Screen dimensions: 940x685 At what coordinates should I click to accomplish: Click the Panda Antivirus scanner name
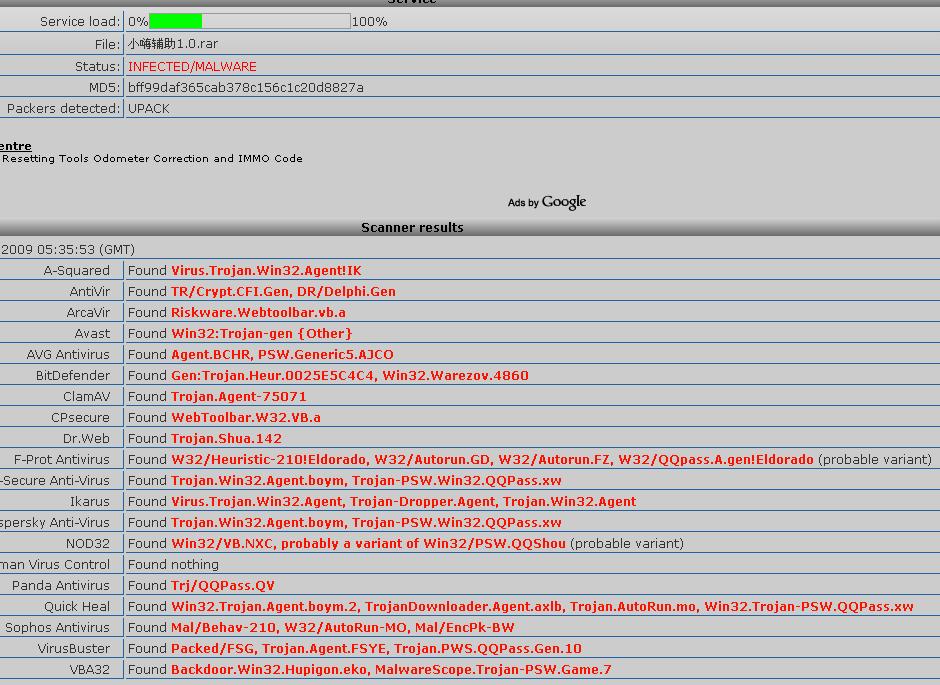[x=61, y=585]
